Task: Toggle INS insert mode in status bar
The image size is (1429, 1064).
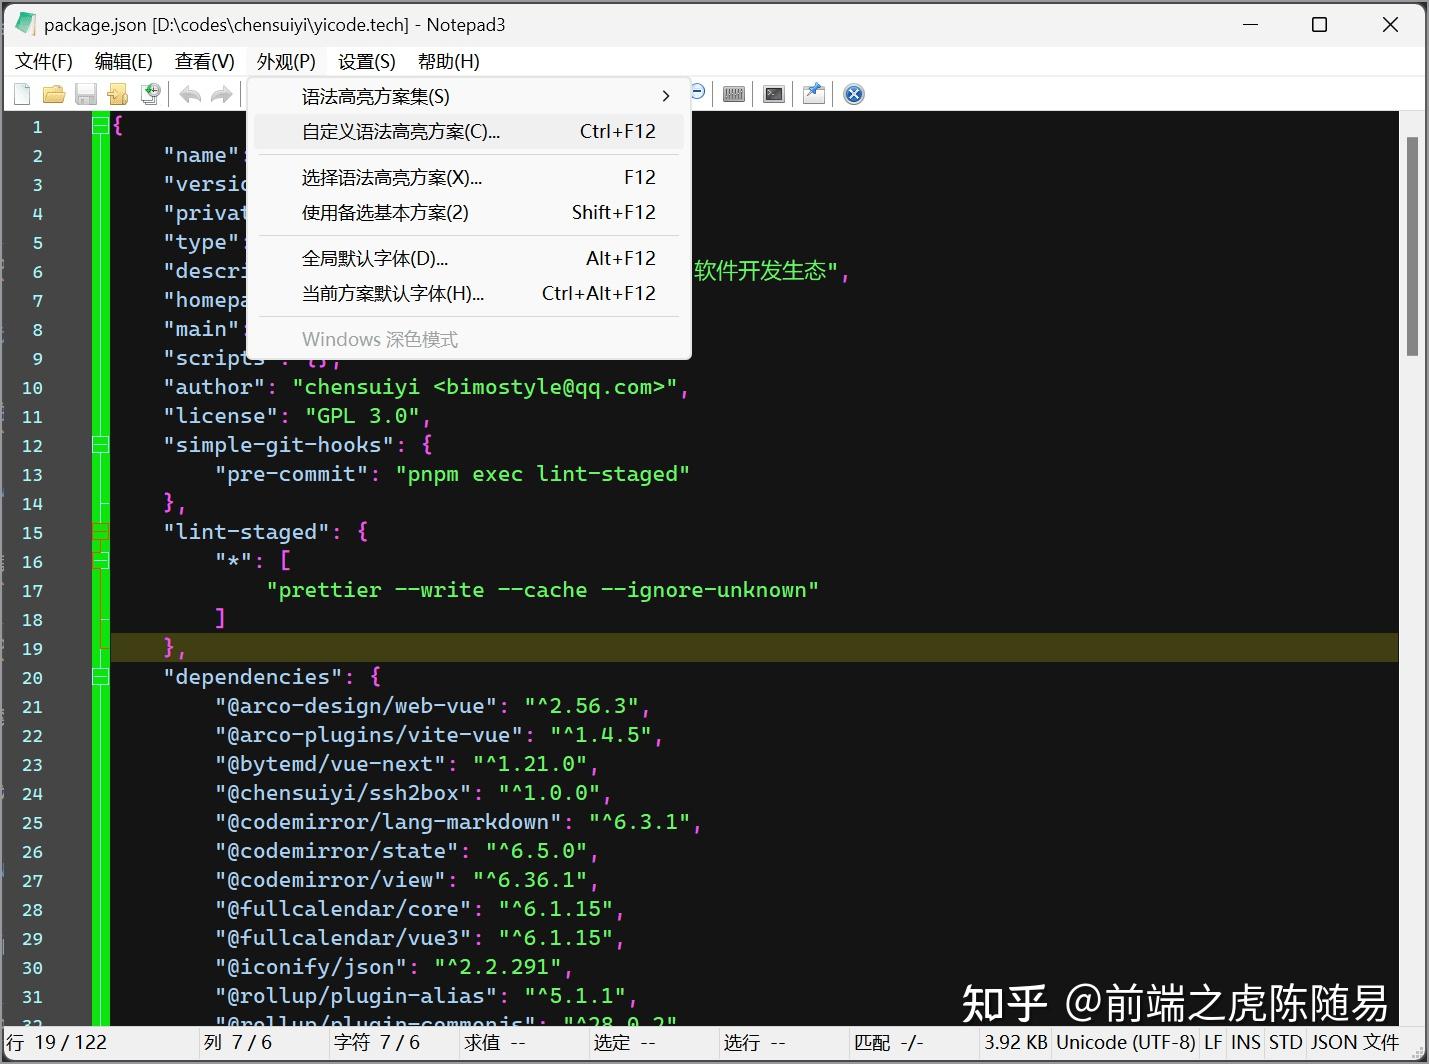Action: 1245,1042
